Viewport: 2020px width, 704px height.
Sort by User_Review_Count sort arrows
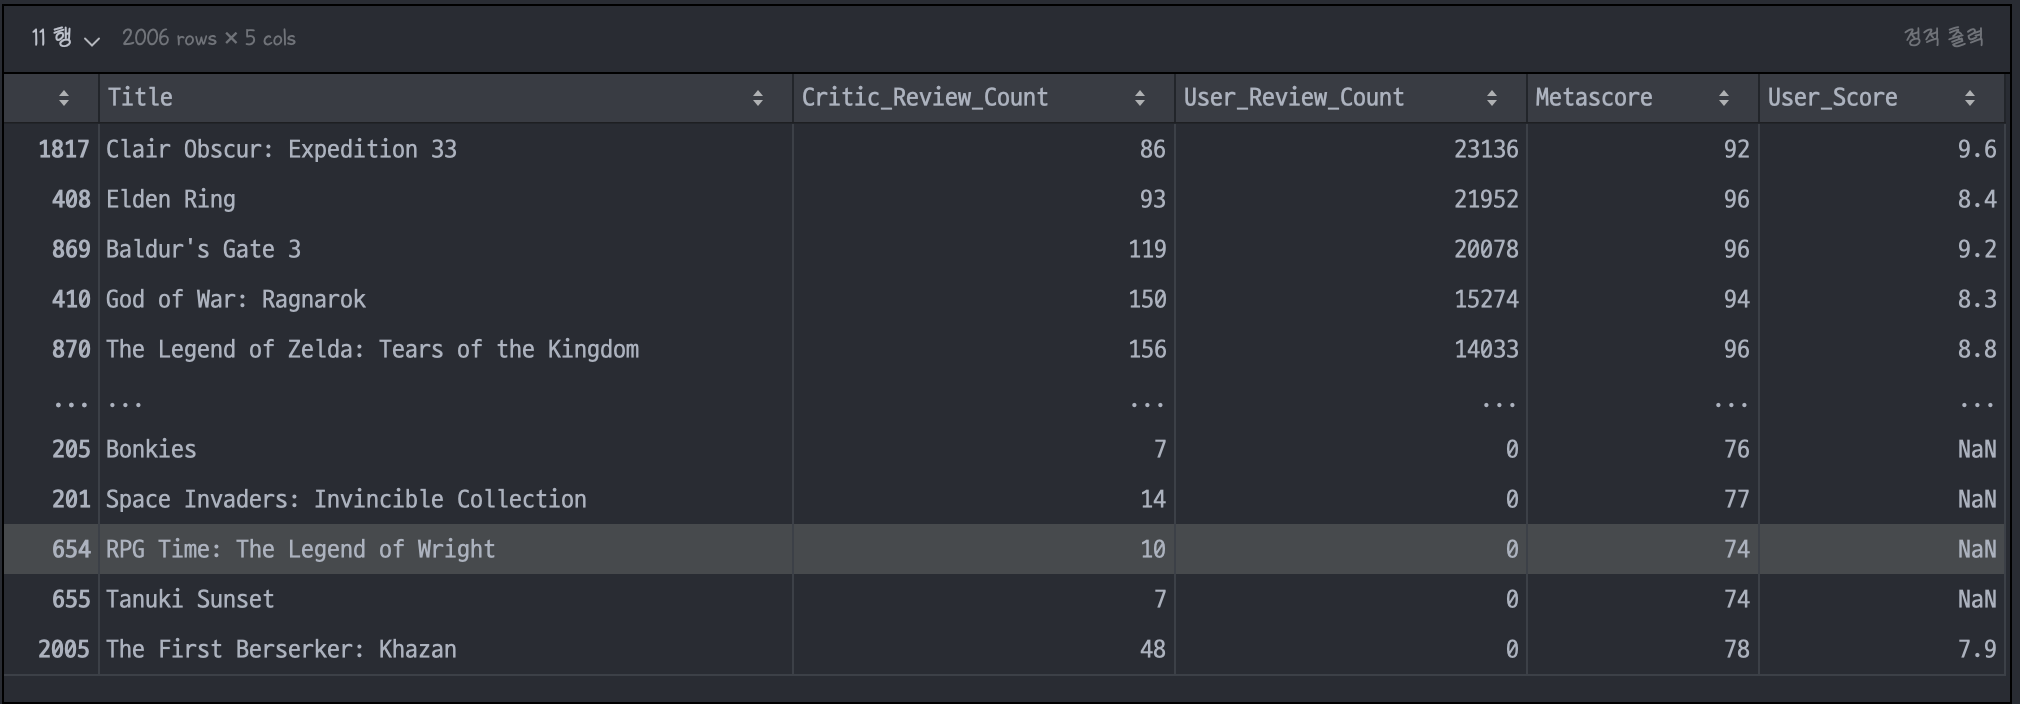tap(1491, 97)
